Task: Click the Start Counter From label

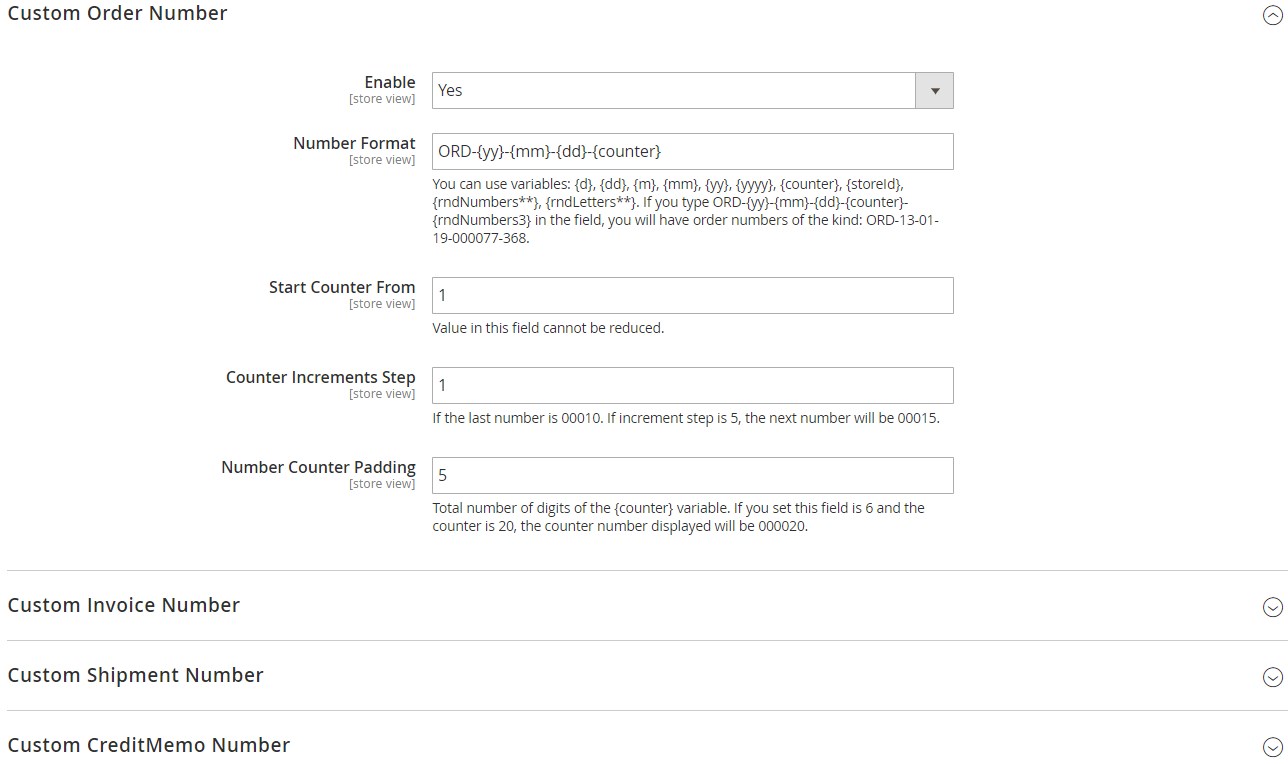Action: coord(342,287)
